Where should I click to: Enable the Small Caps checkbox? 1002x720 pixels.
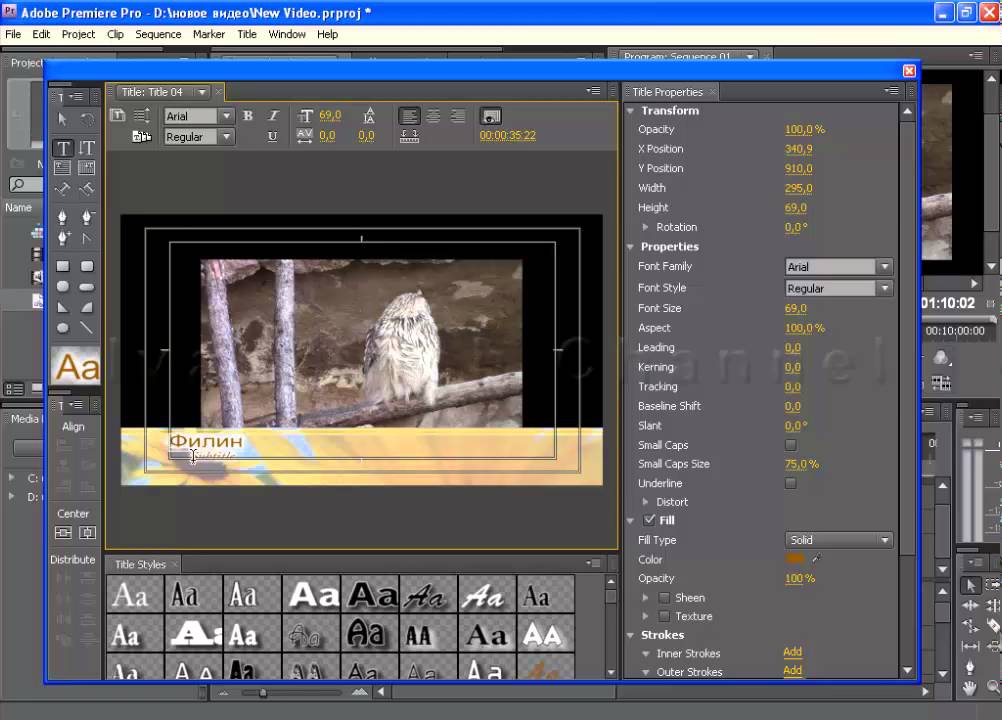click(x=791, y=445)
